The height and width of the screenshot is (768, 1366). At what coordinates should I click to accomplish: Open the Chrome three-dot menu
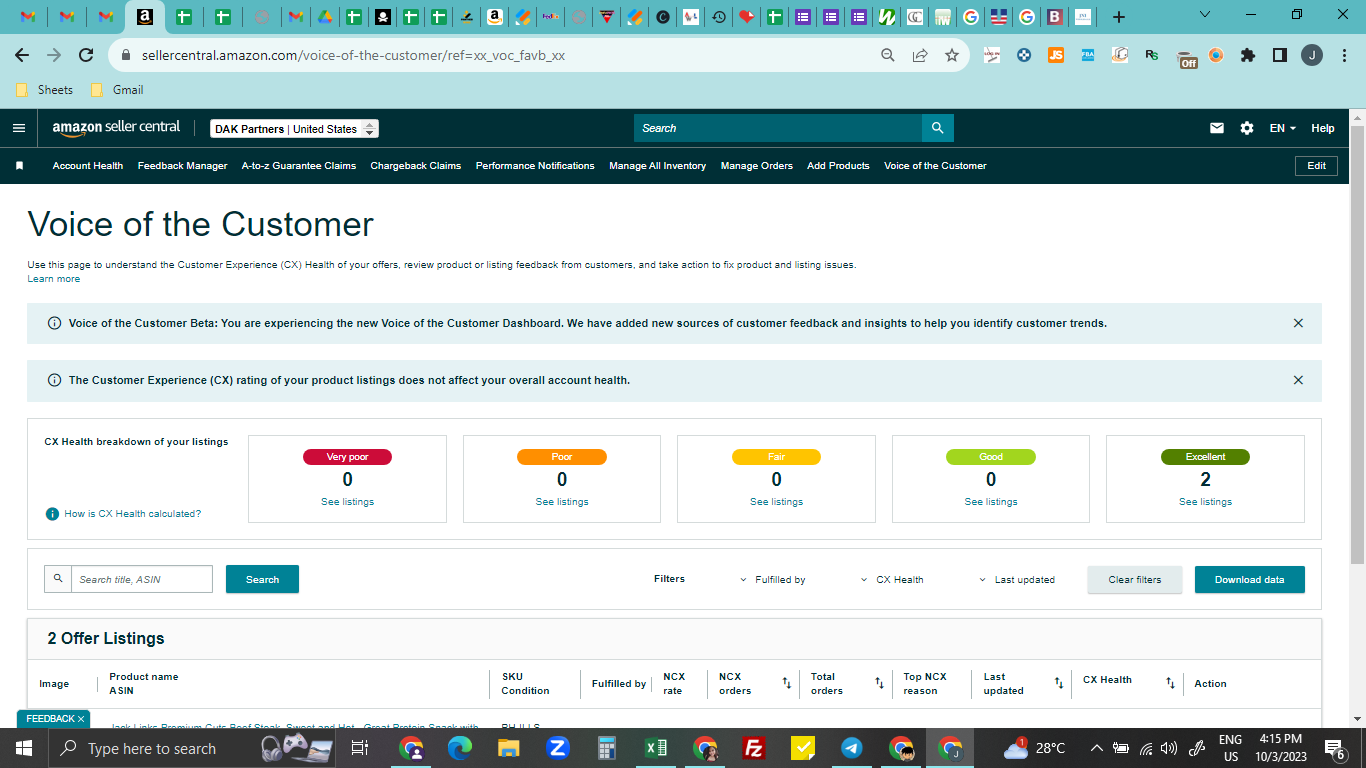click(x=1343, y=56)
